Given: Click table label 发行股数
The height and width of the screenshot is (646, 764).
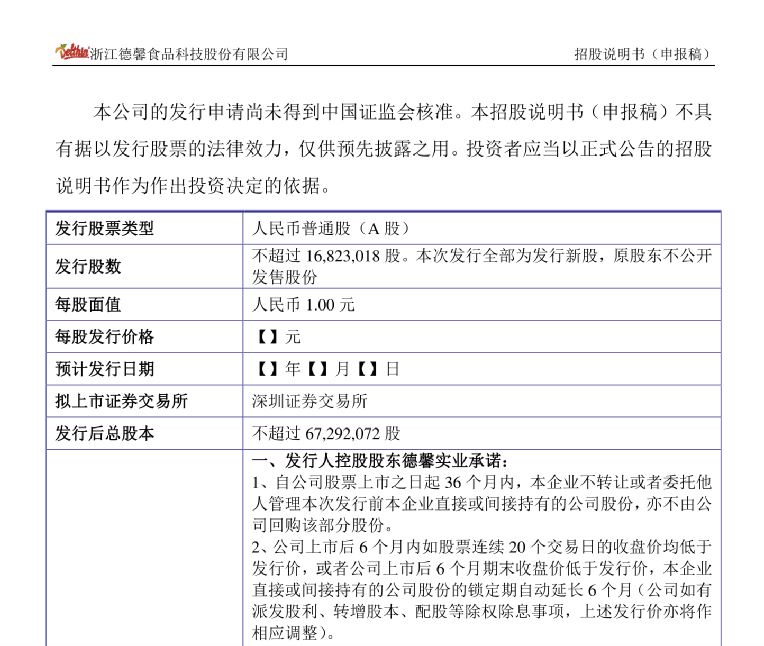Looking at the screenshot, I should click(x=88, y=266).
